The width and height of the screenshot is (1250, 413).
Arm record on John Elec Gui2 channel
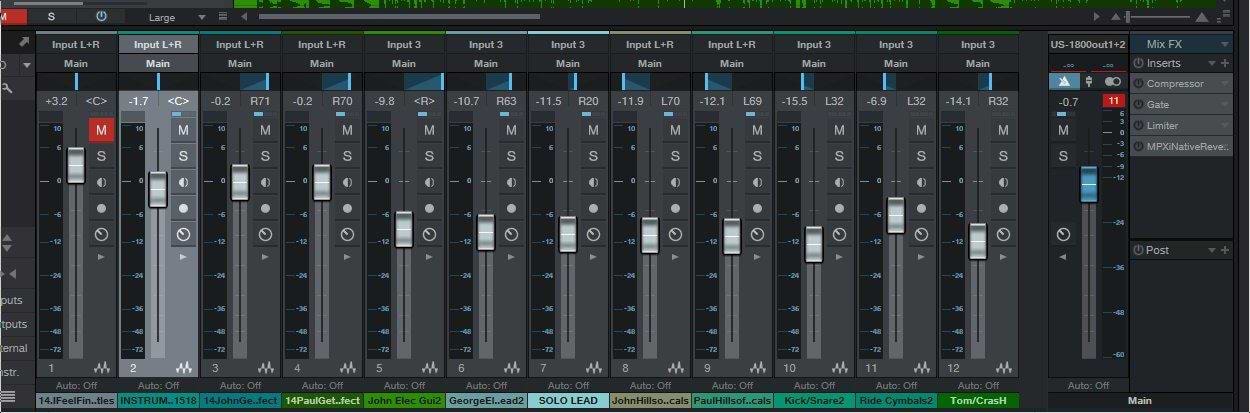[x=429, y=209]
